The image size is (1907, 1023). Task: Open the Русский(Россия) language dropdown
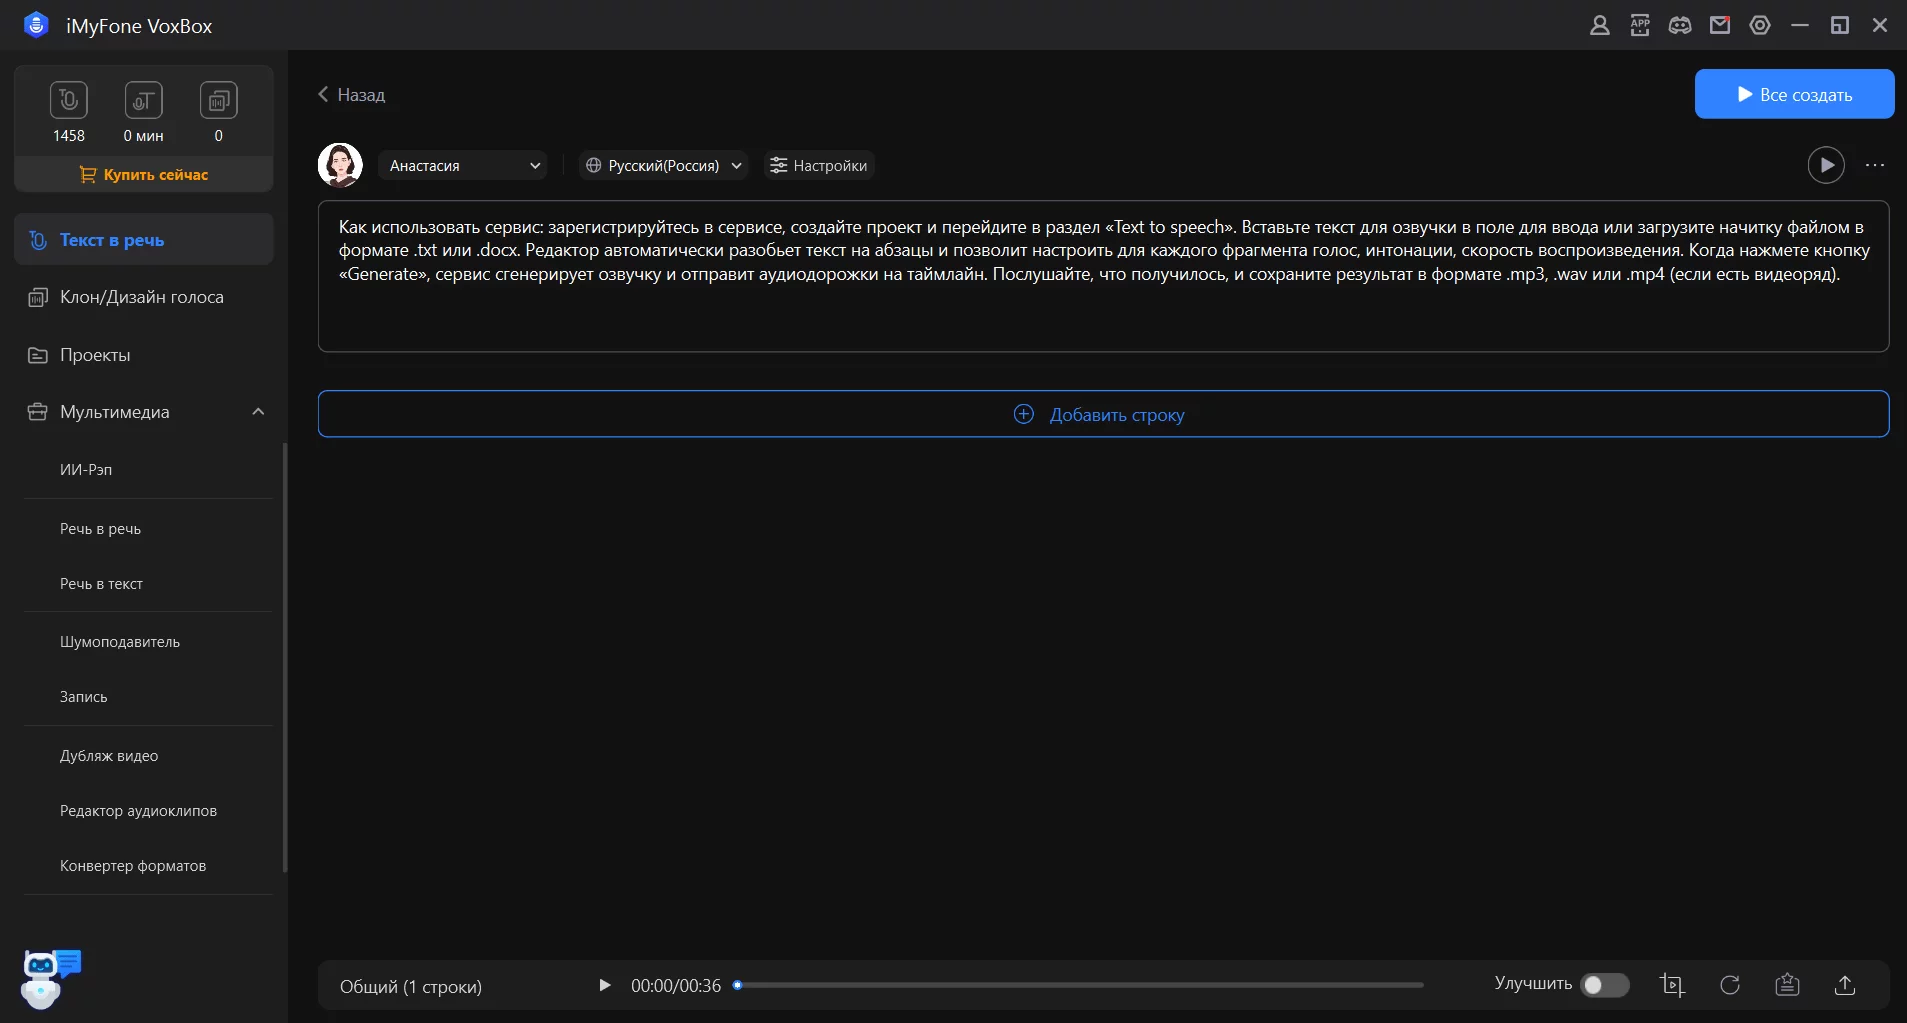[664, 166]
